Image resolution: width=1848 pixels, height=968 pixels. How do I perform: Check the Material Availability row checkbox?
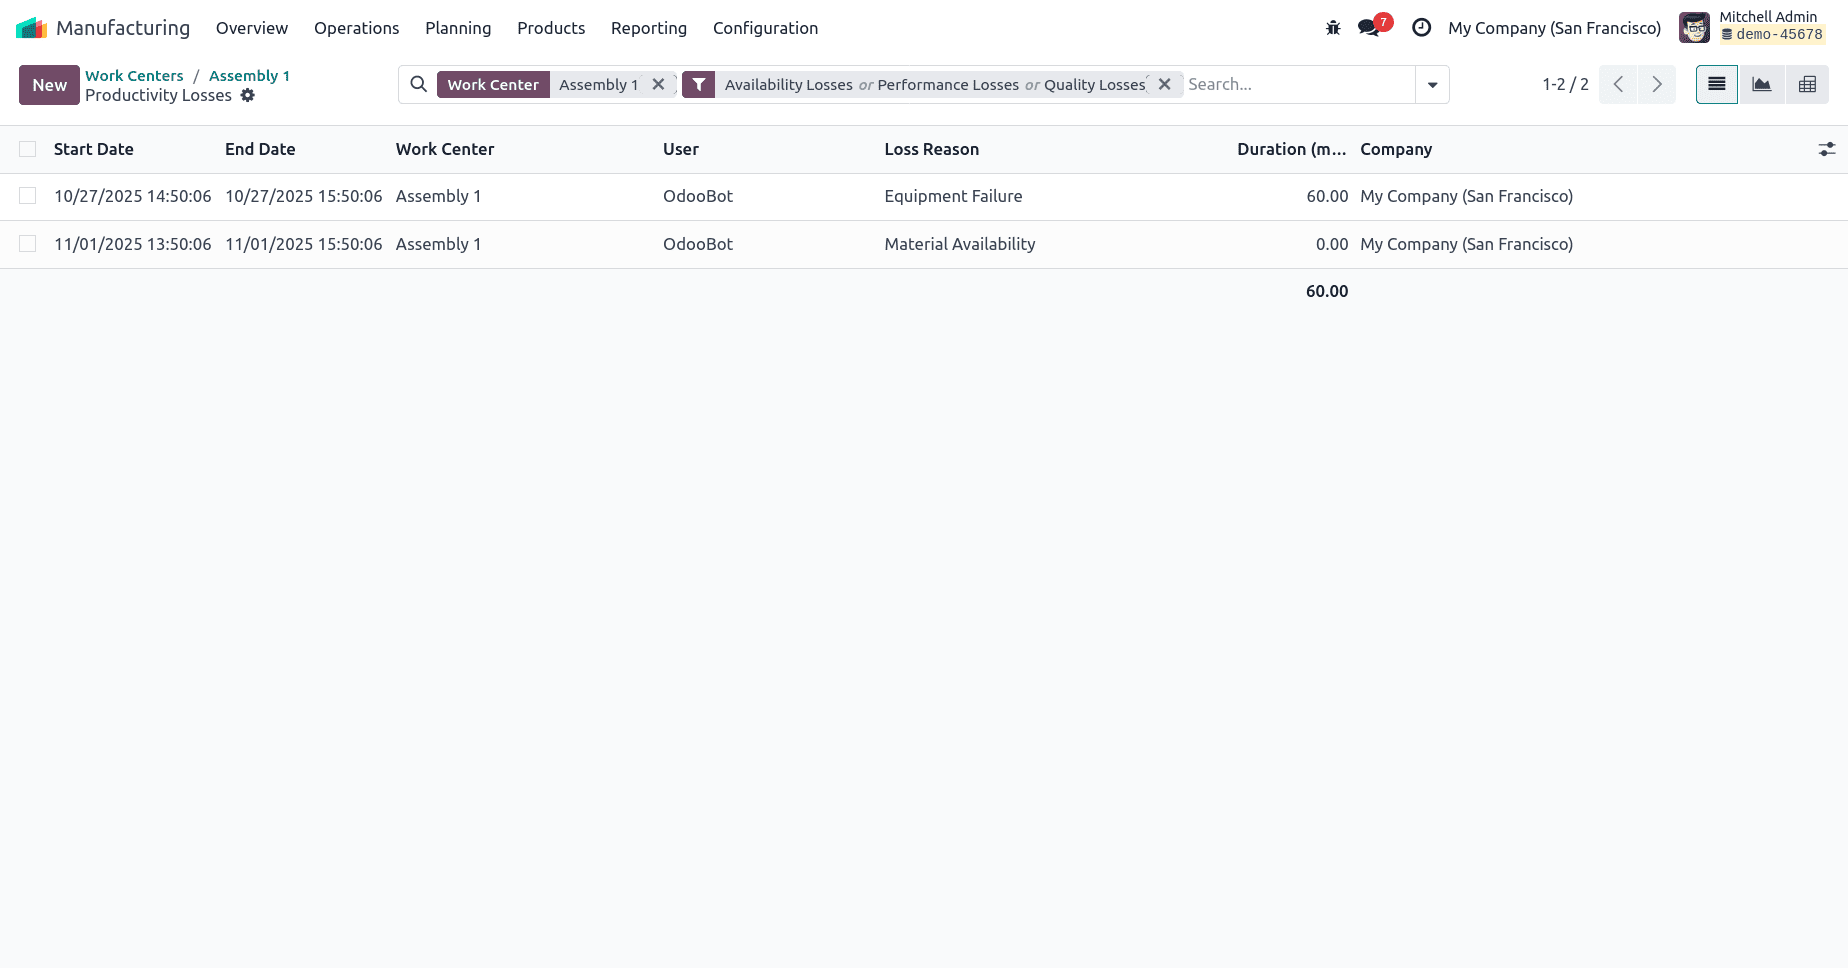[x=27, y=244]
